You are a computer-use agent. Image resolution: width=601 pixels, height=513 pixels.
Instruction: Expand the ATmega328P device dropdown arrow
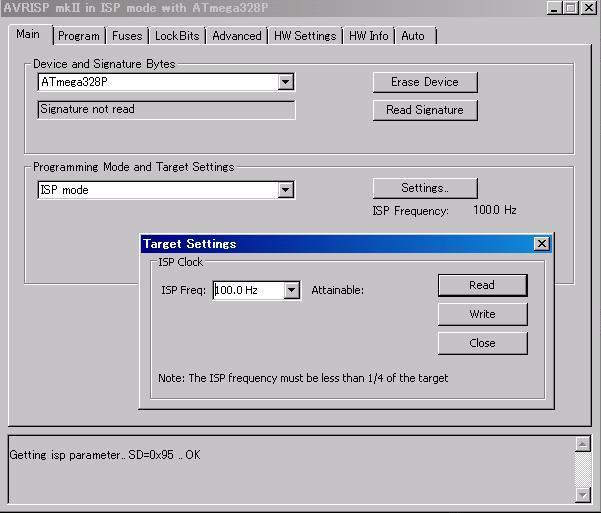point(286,82)
